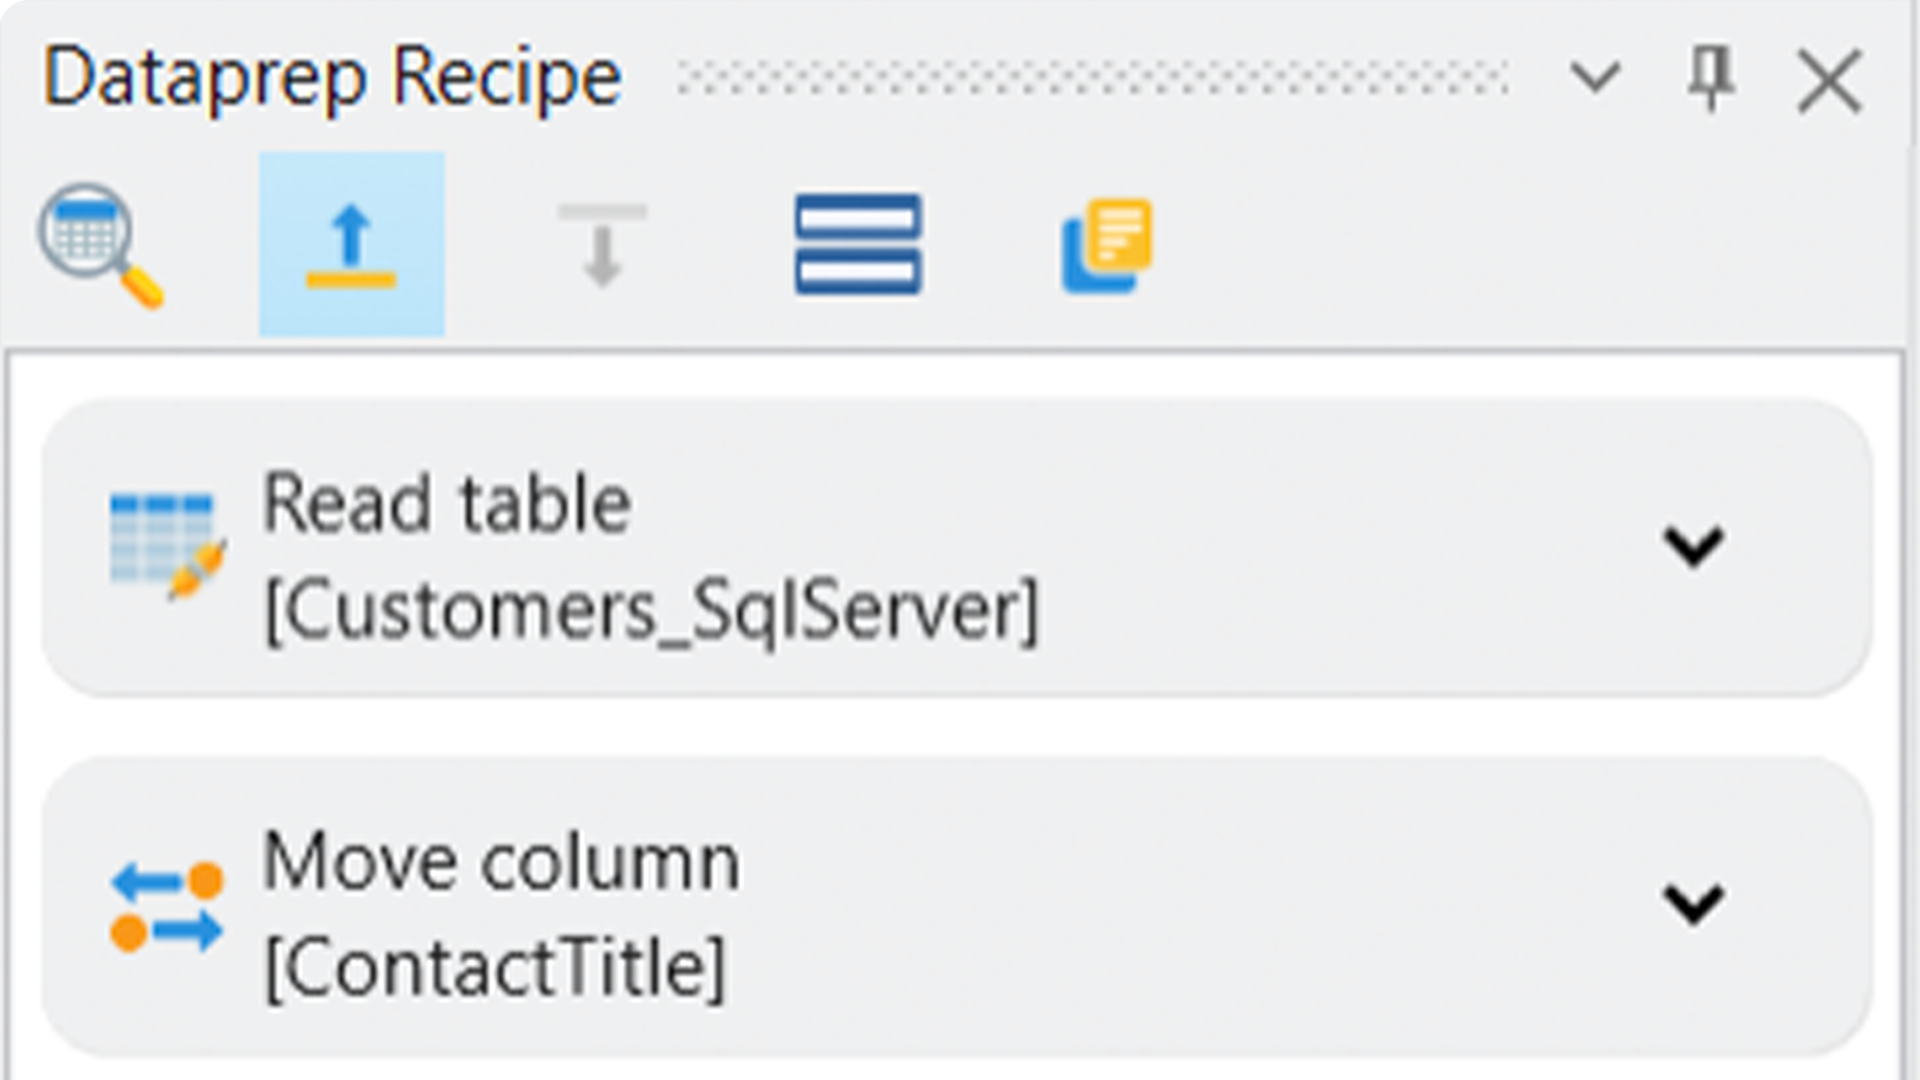Click the dotted grip on the title bar
This screenshot has height=1080, width=1920.
(1092, 78)
